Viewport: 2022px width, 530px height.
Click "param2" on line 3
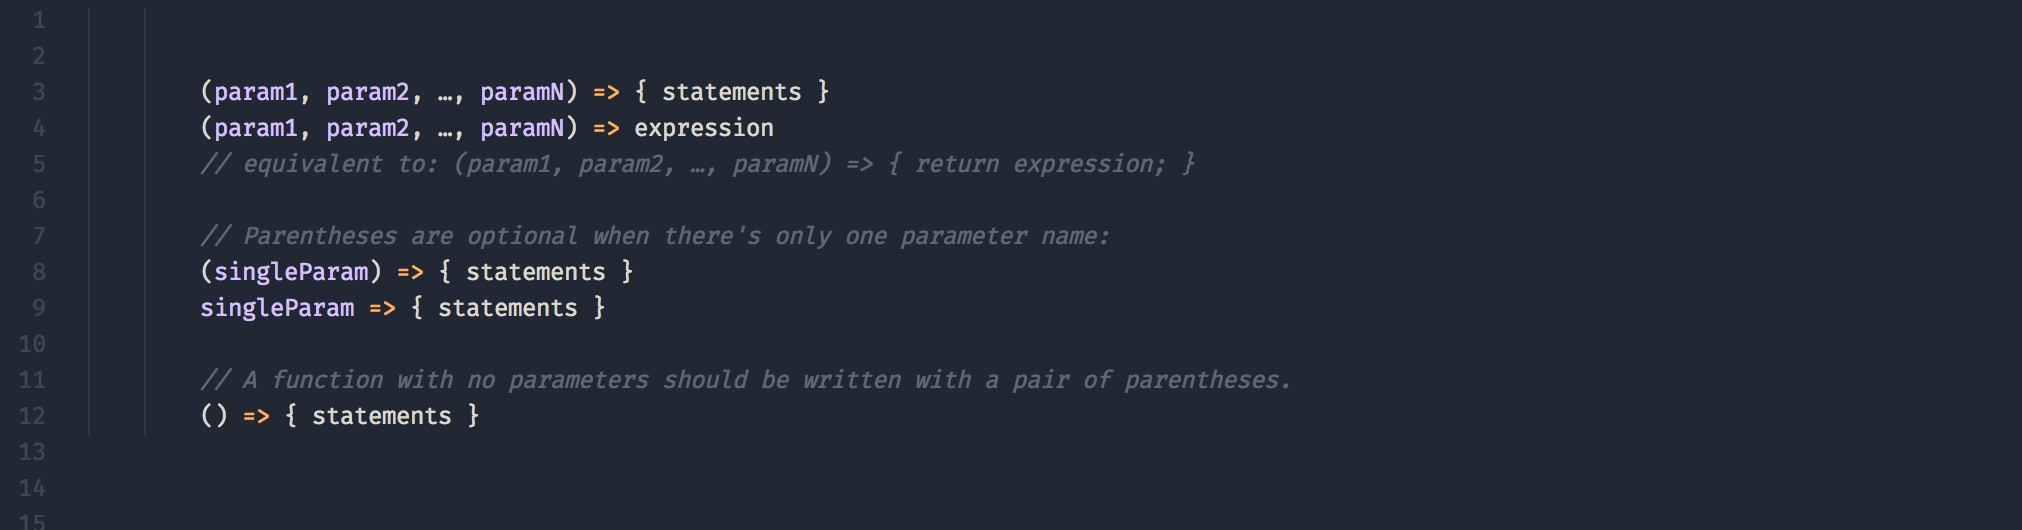click(x=367, y=92)
